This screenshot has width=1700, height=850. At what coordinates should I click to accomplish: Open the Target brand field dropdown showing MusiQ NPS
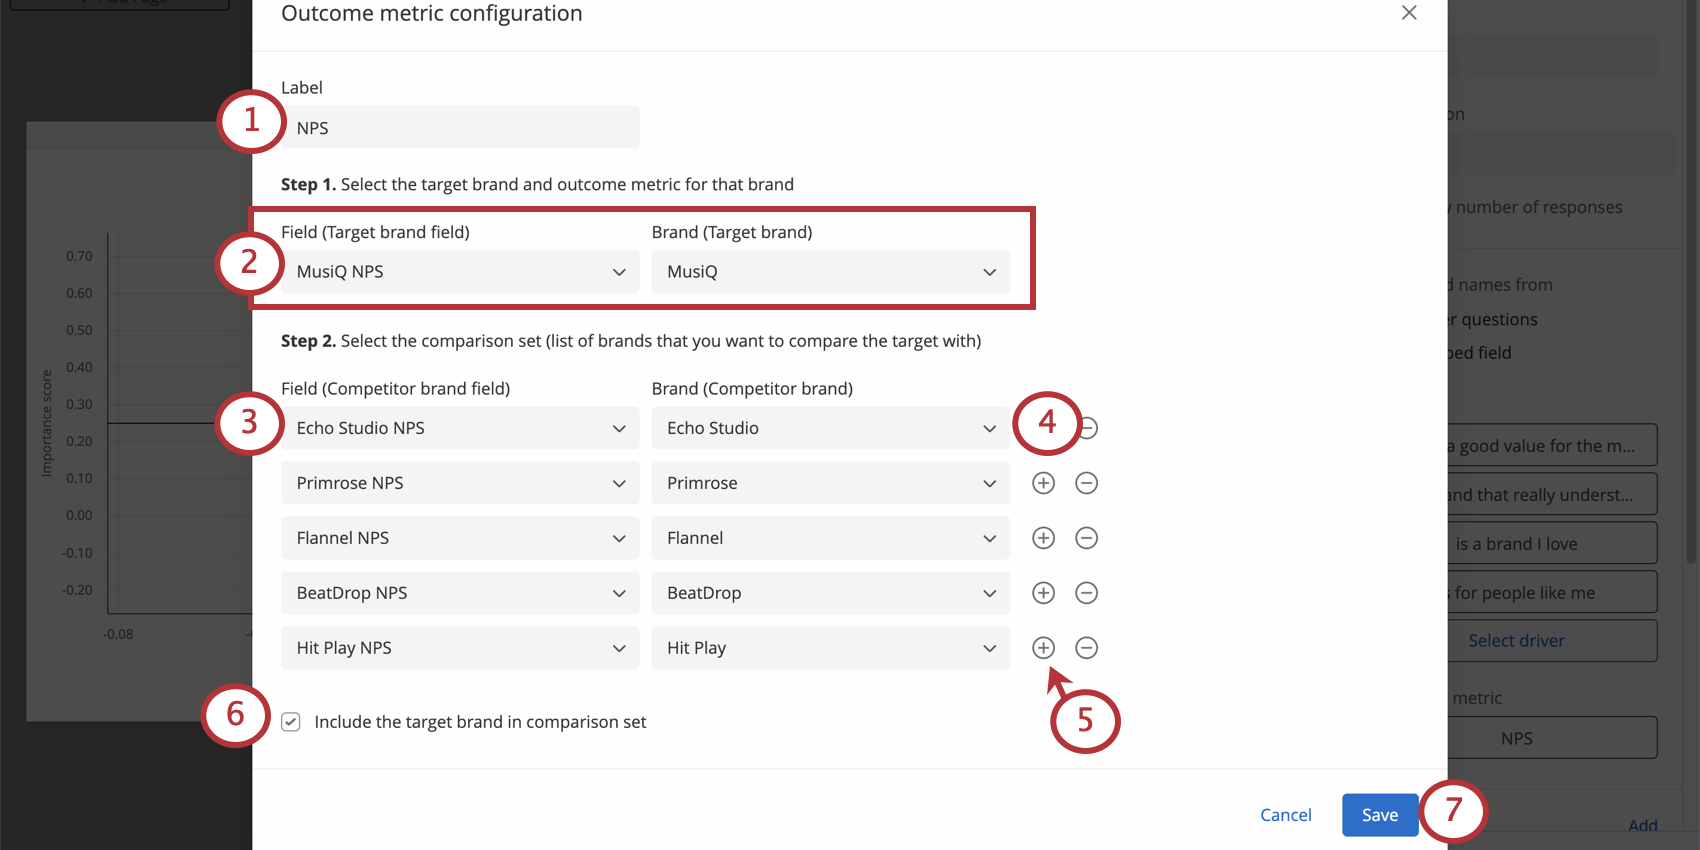tap(459, 271)
